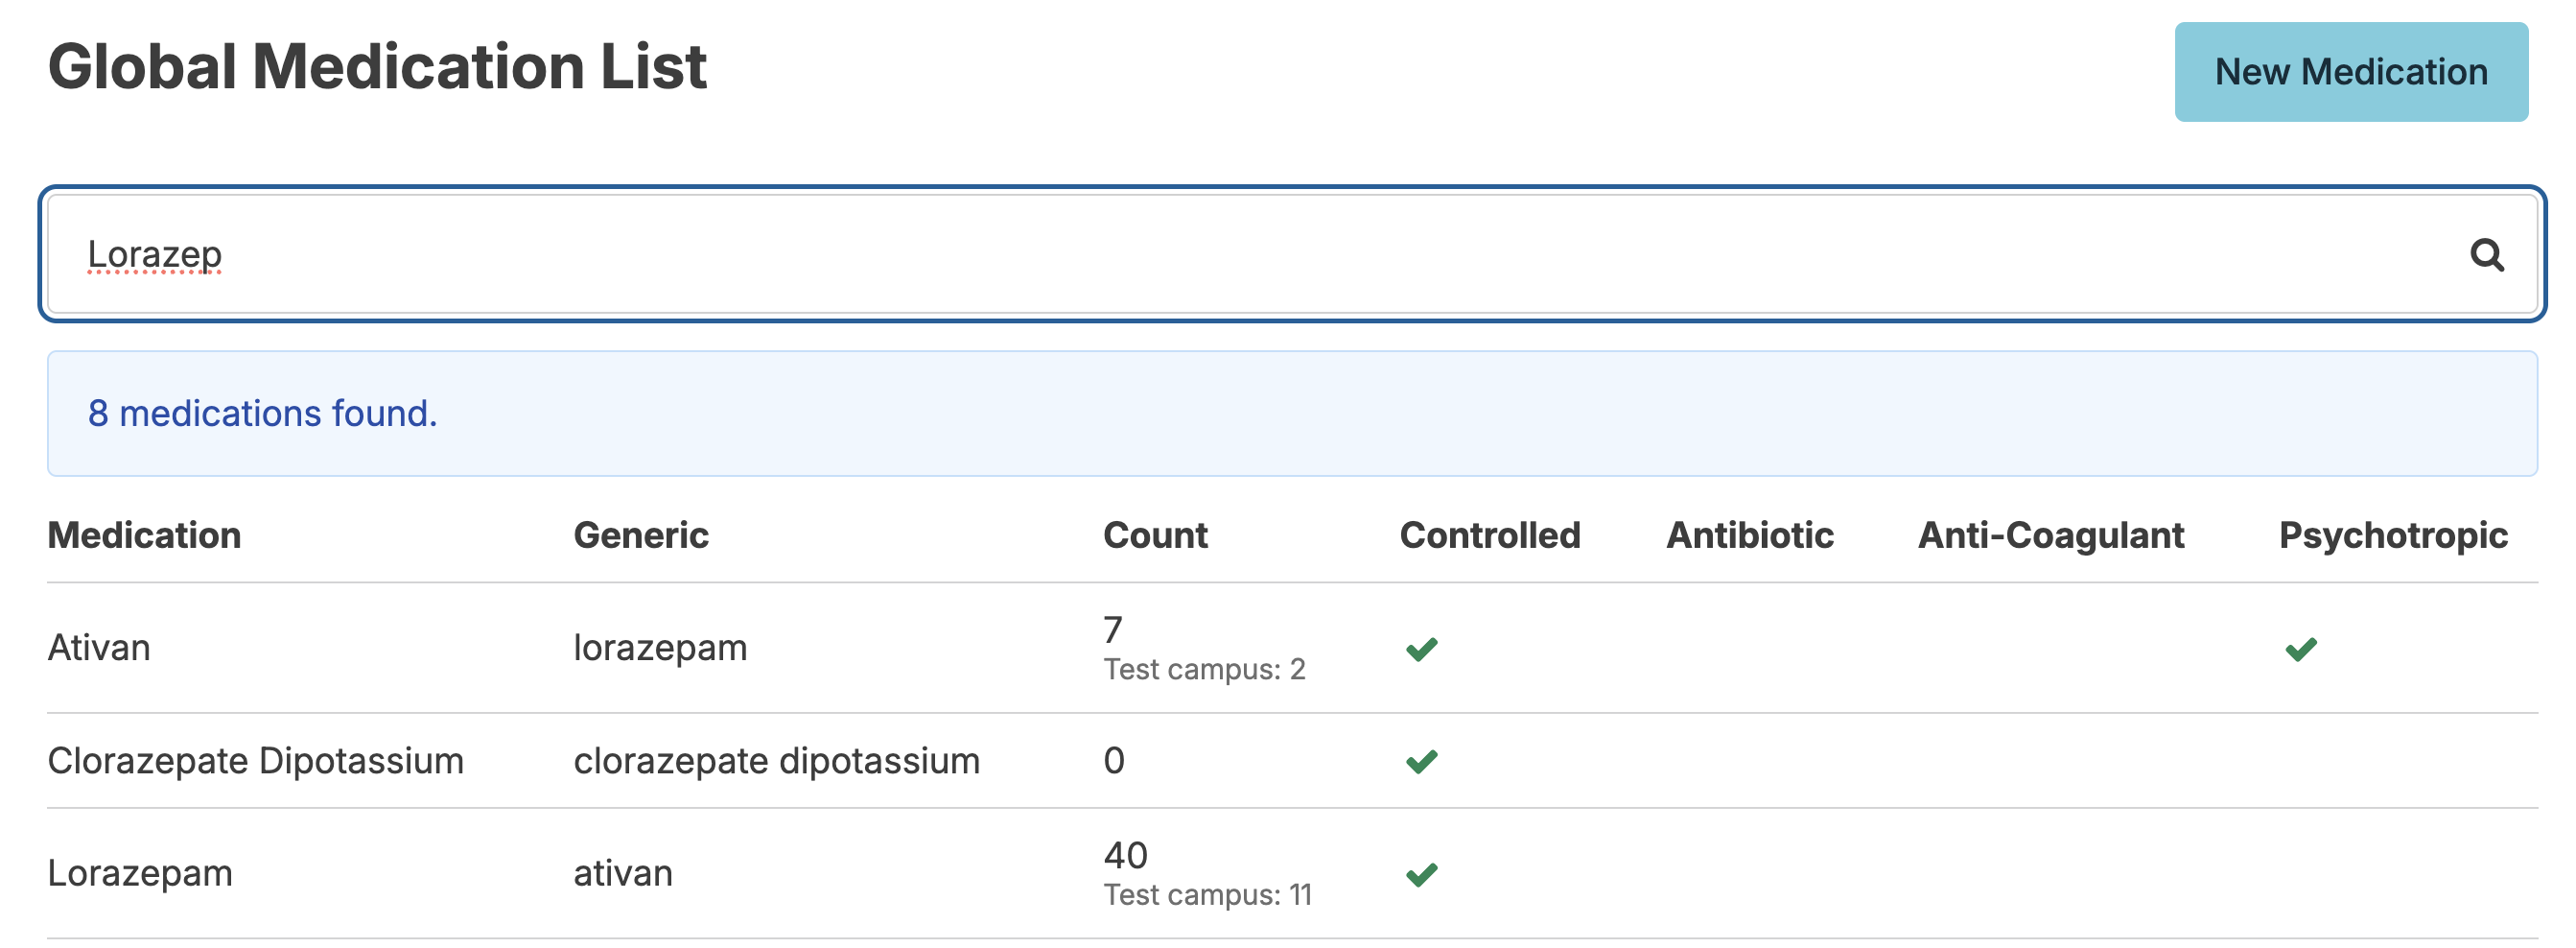Click the 8 medications found banner

(1292, 413)
